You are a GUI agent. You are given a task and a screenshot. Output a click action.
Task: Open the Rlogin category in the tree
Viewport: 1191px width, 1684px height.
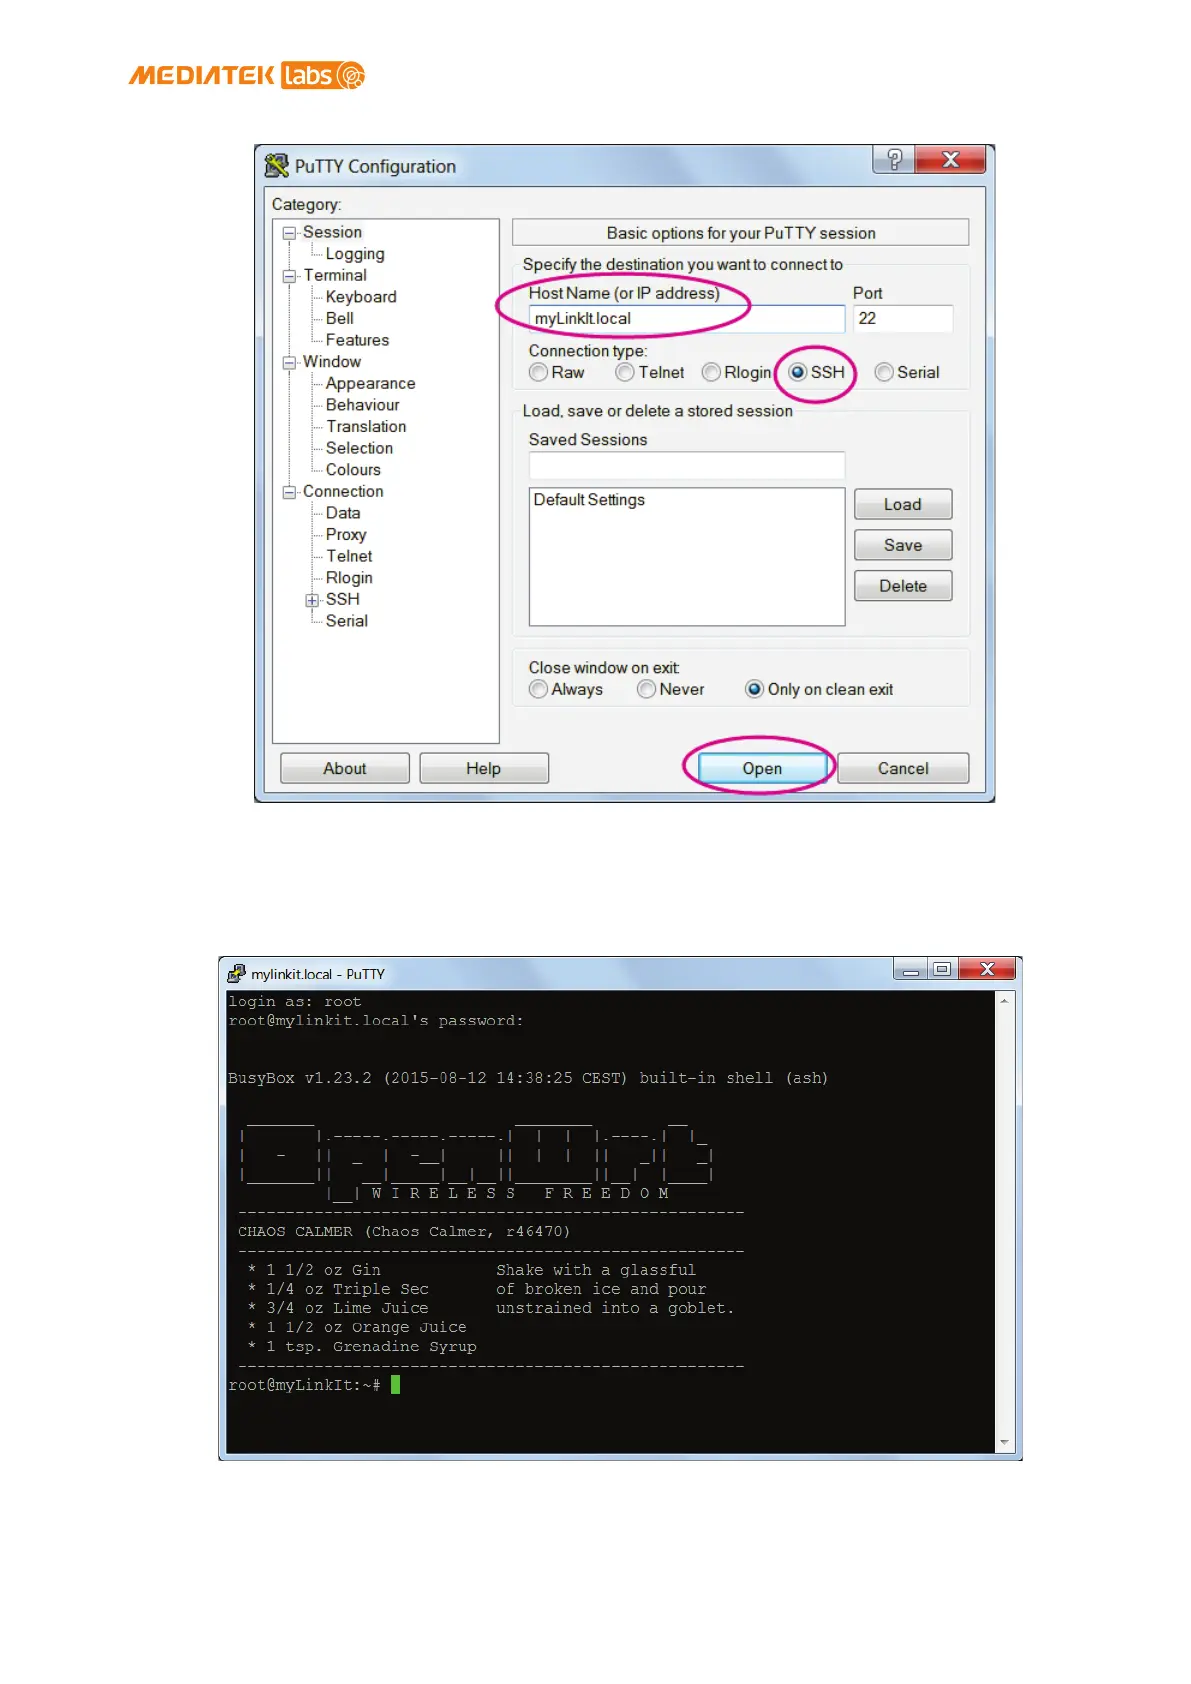click(349, 578)
